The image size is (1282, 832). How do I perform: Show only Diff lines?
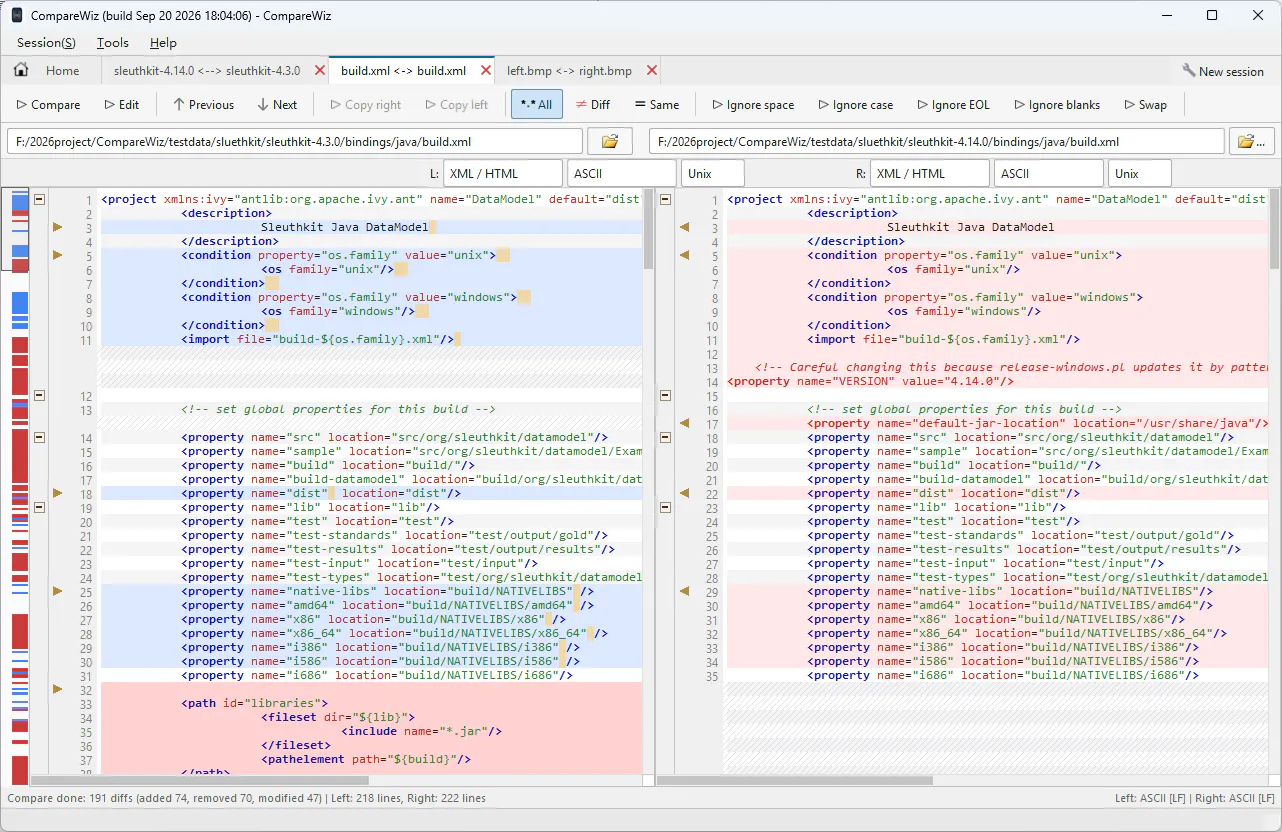pyautogui.click(x=592, y=105)
